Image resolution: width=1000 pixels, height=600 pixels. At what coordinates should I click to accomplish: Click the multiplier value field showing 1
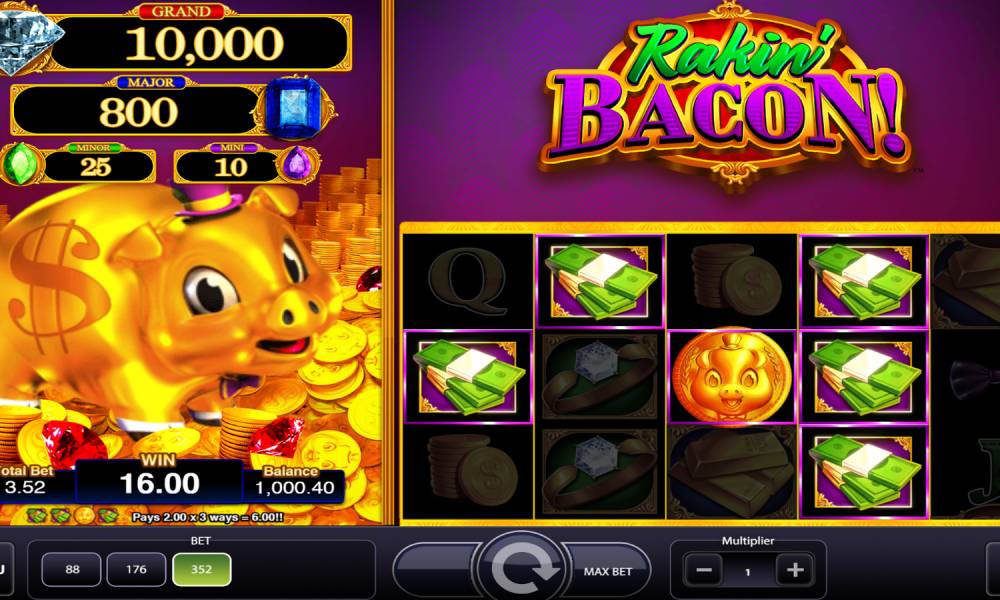click(x=748, y=571)
